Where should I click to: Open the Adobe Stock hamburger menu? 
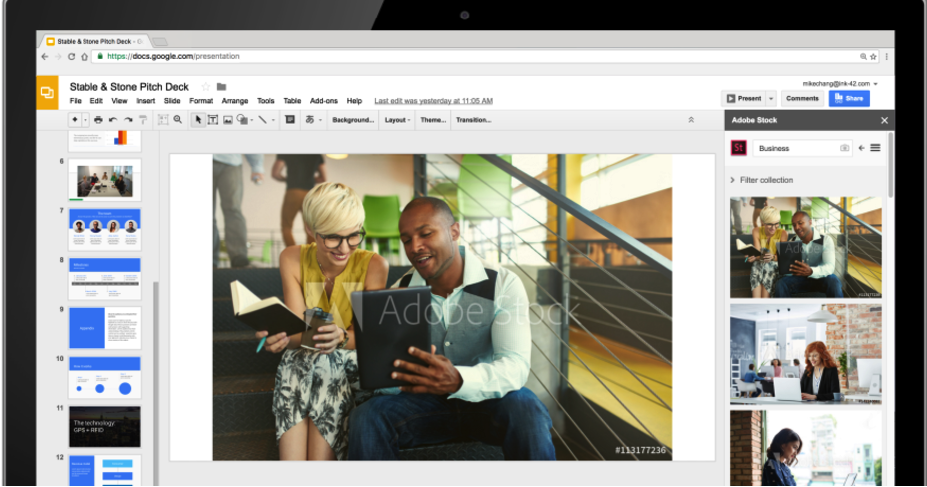[x=876, y=148]
